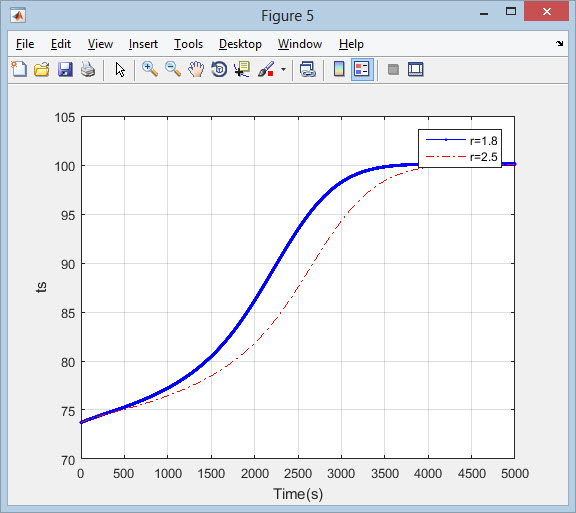Activate the Zoom In magnifier tool
Image resolution: width=576 pixels, height=513 pixels.
tap(150, 69)
